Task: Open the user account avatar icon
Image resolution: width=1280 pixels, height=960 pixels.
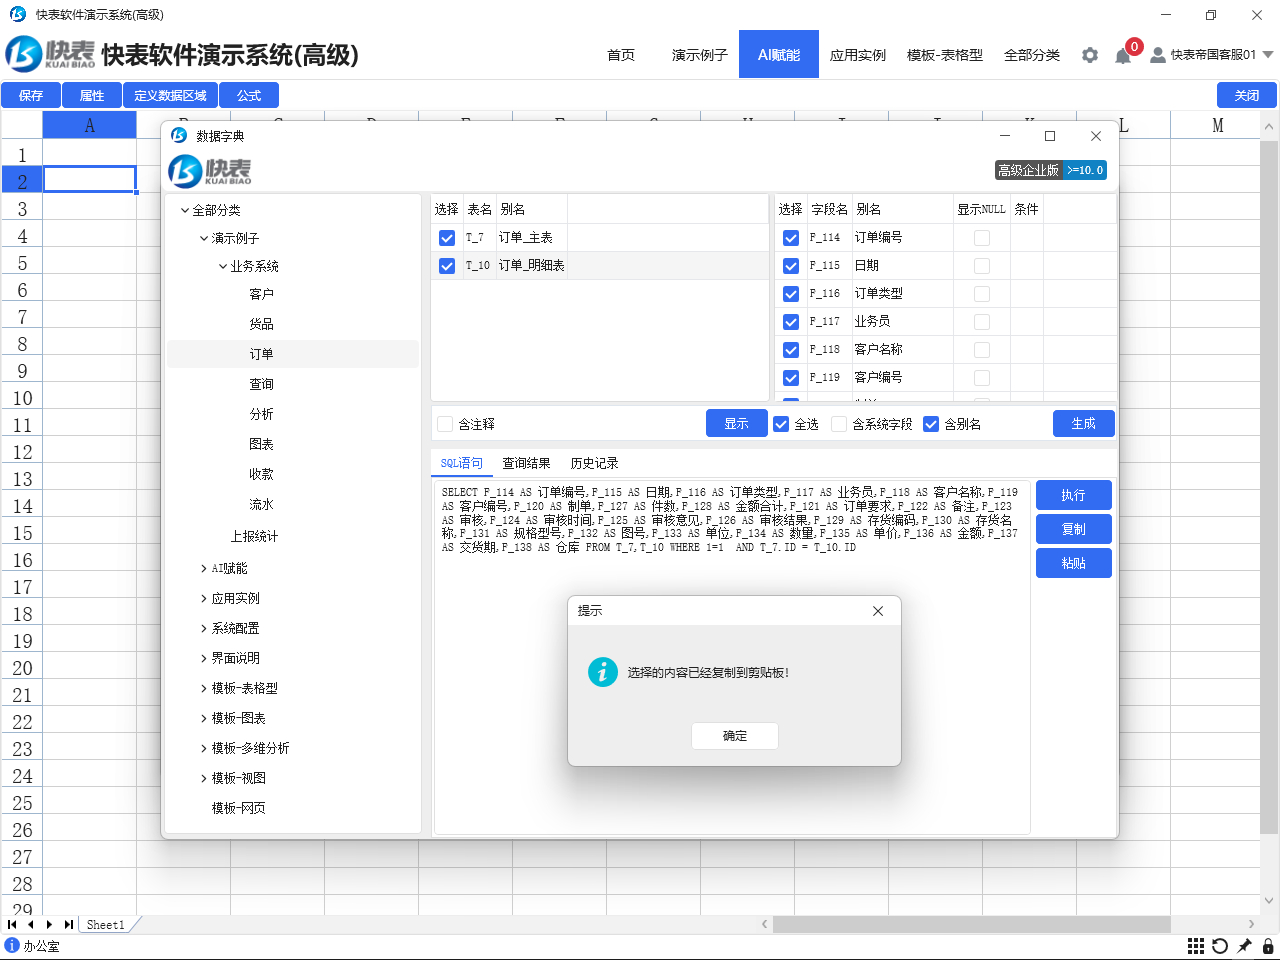Action: click(x=1157, y=55)
